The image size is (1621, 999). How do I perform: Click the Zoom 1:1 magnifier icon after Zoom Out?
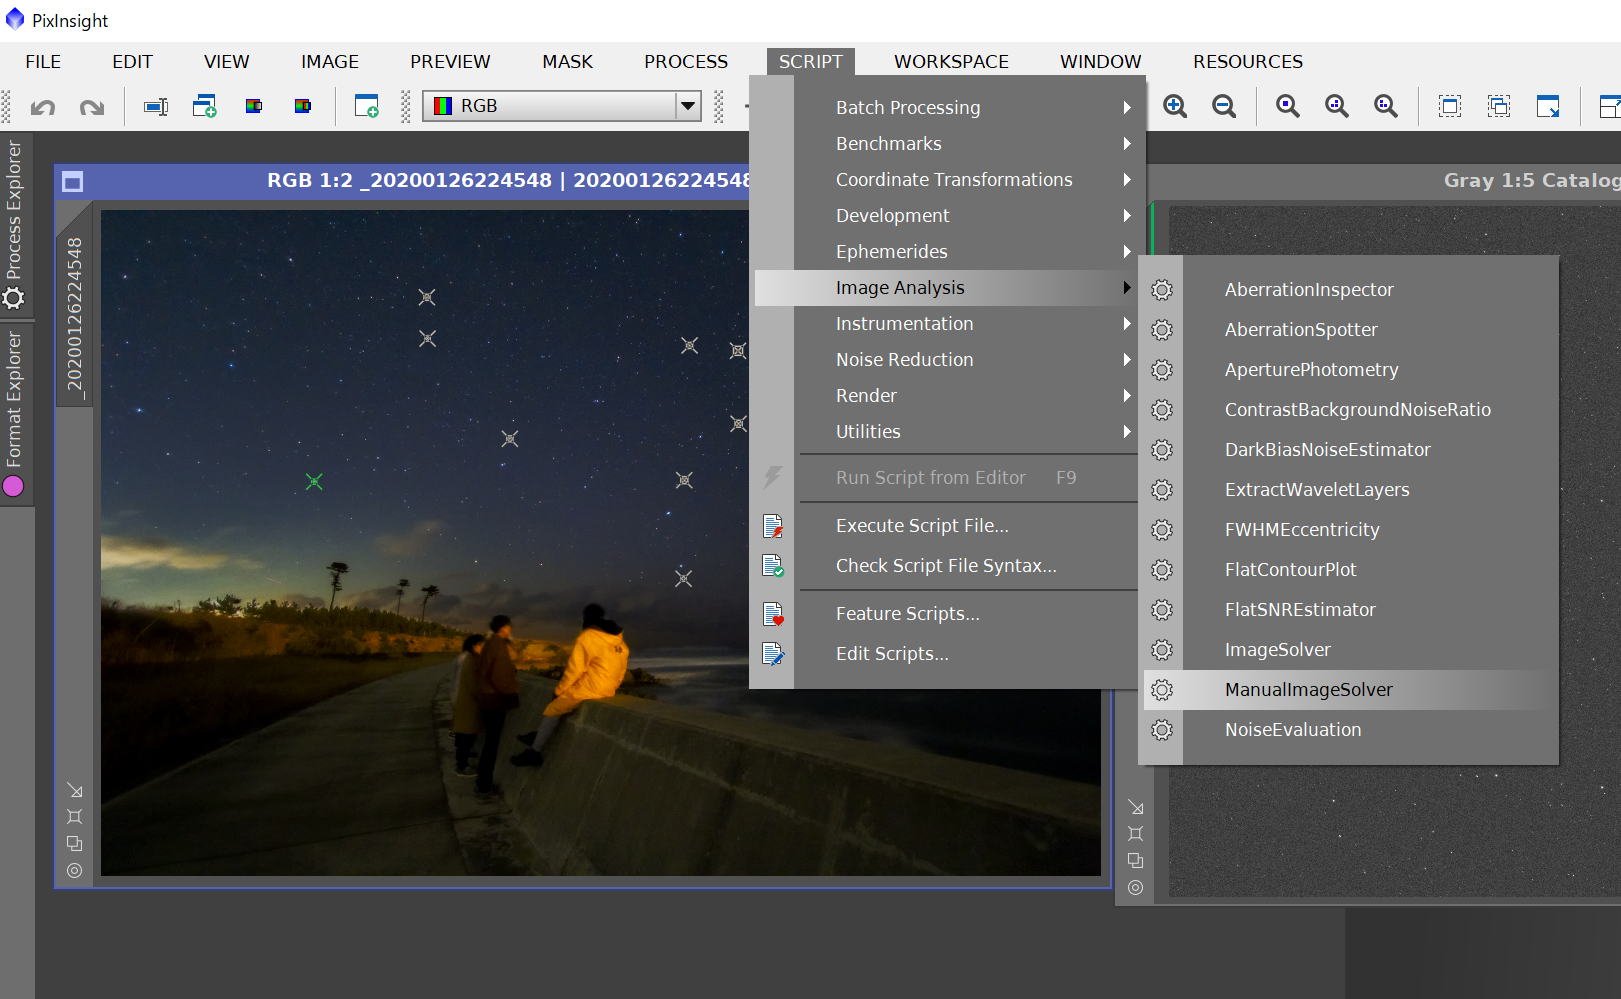point(1288,106)
